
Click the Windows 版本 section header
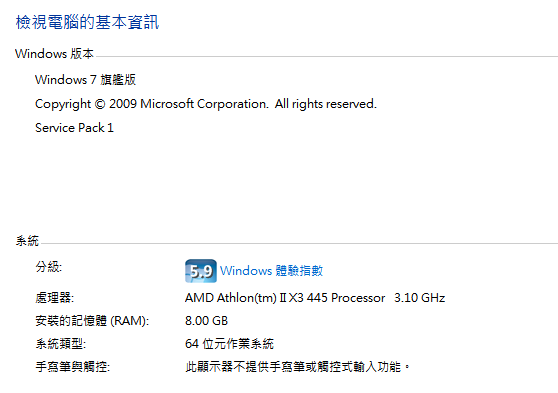coord(54,54)
